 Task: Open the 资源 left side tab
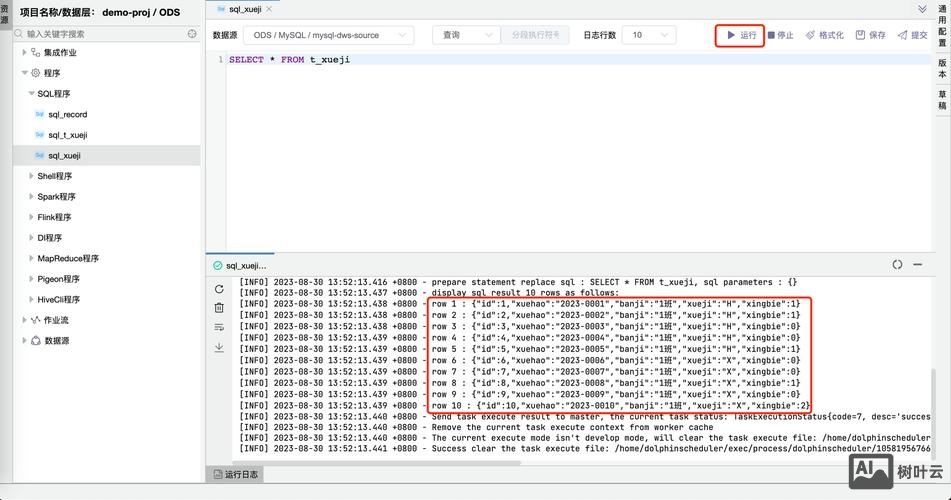(x=5, y=13)
